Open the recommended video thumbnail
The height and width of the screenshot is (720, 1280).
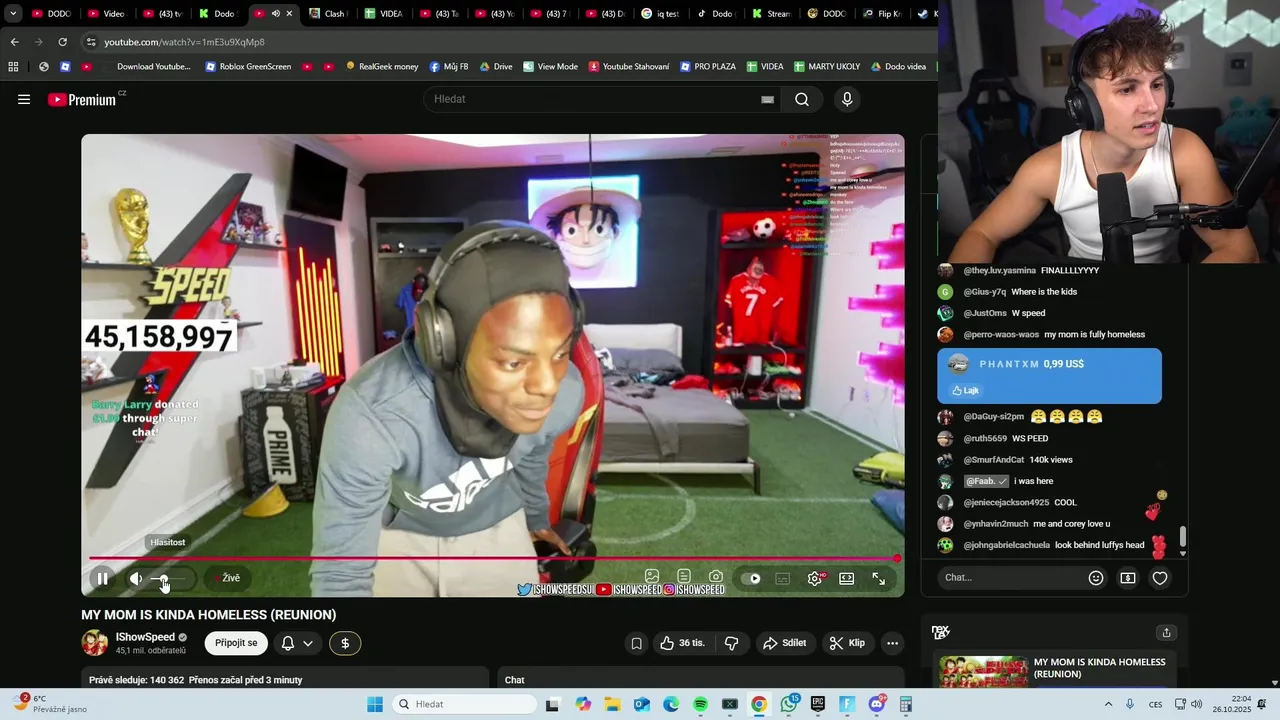(983, 671)
